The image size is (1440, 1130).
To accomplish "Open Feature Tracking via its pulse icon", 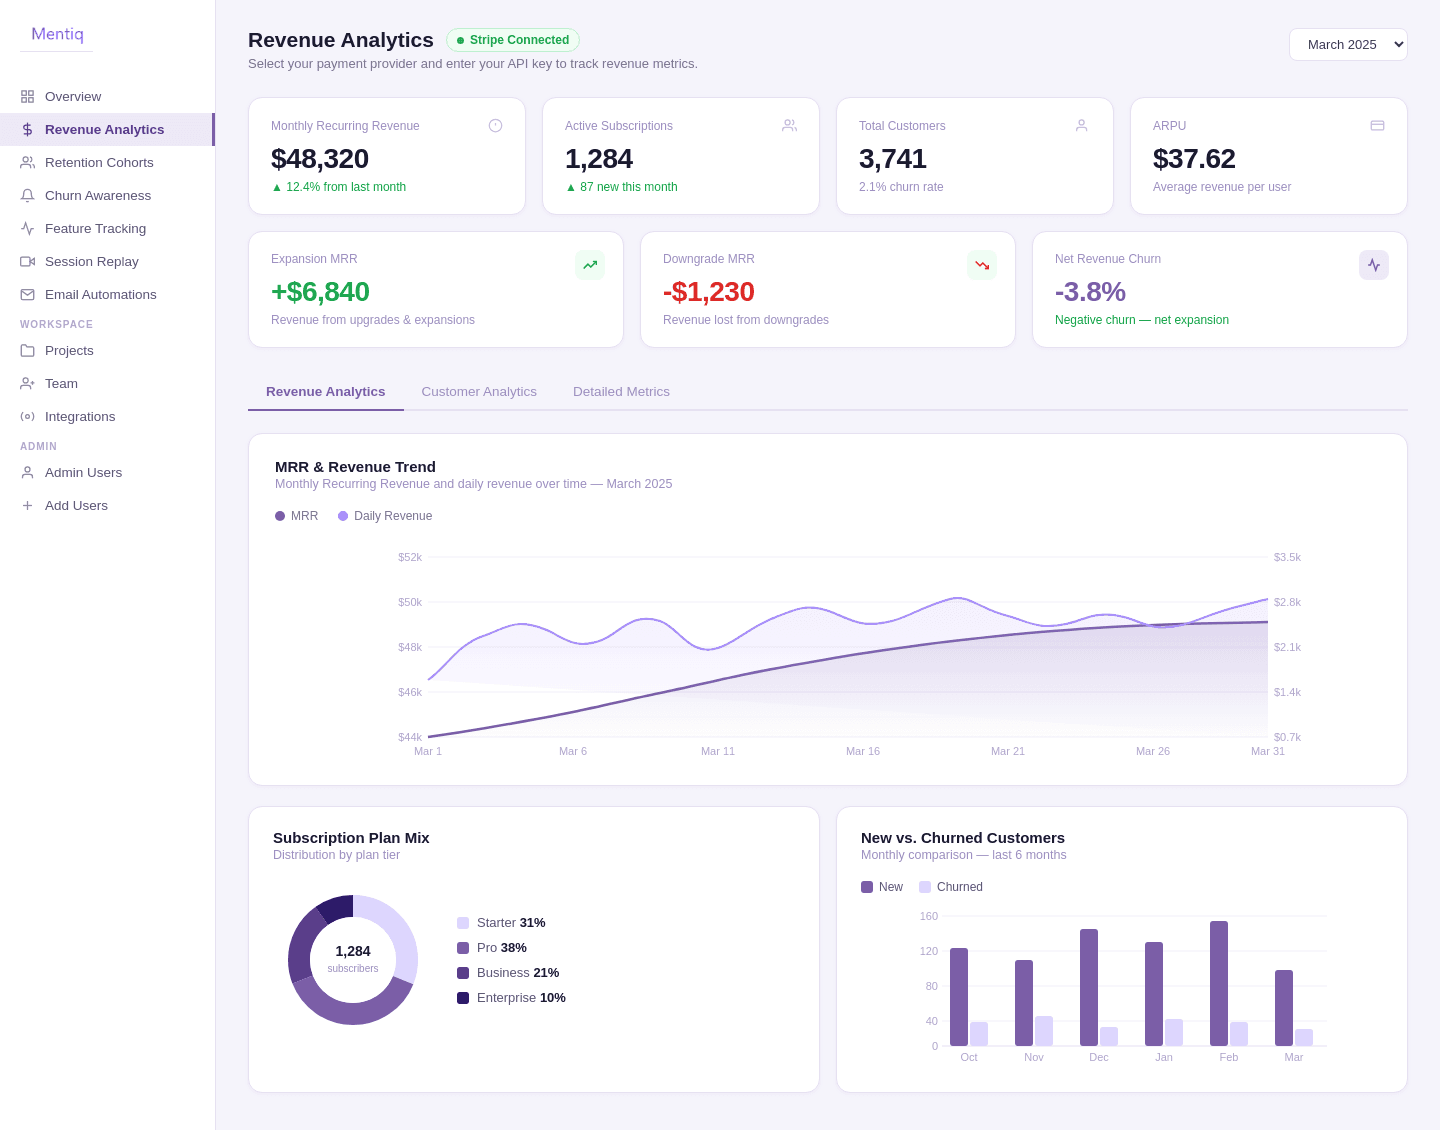I will click(28, 228).
